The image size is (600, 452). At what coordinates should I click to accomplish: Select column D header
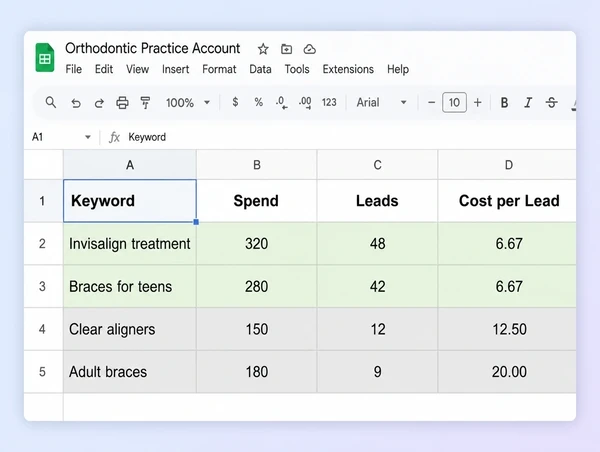(x=507, y=165)
